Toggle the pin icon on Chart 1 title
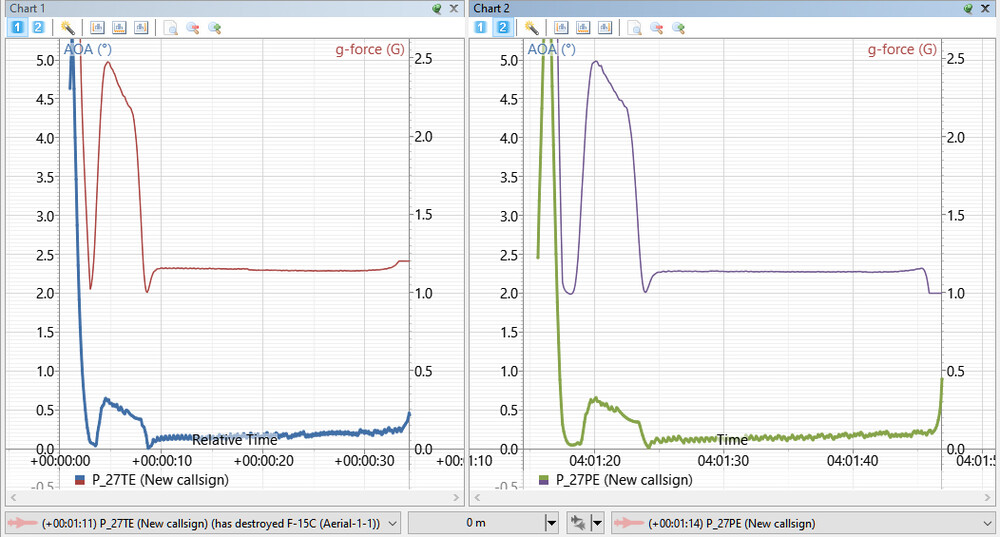1000x537 pixels. coord(437,8)
